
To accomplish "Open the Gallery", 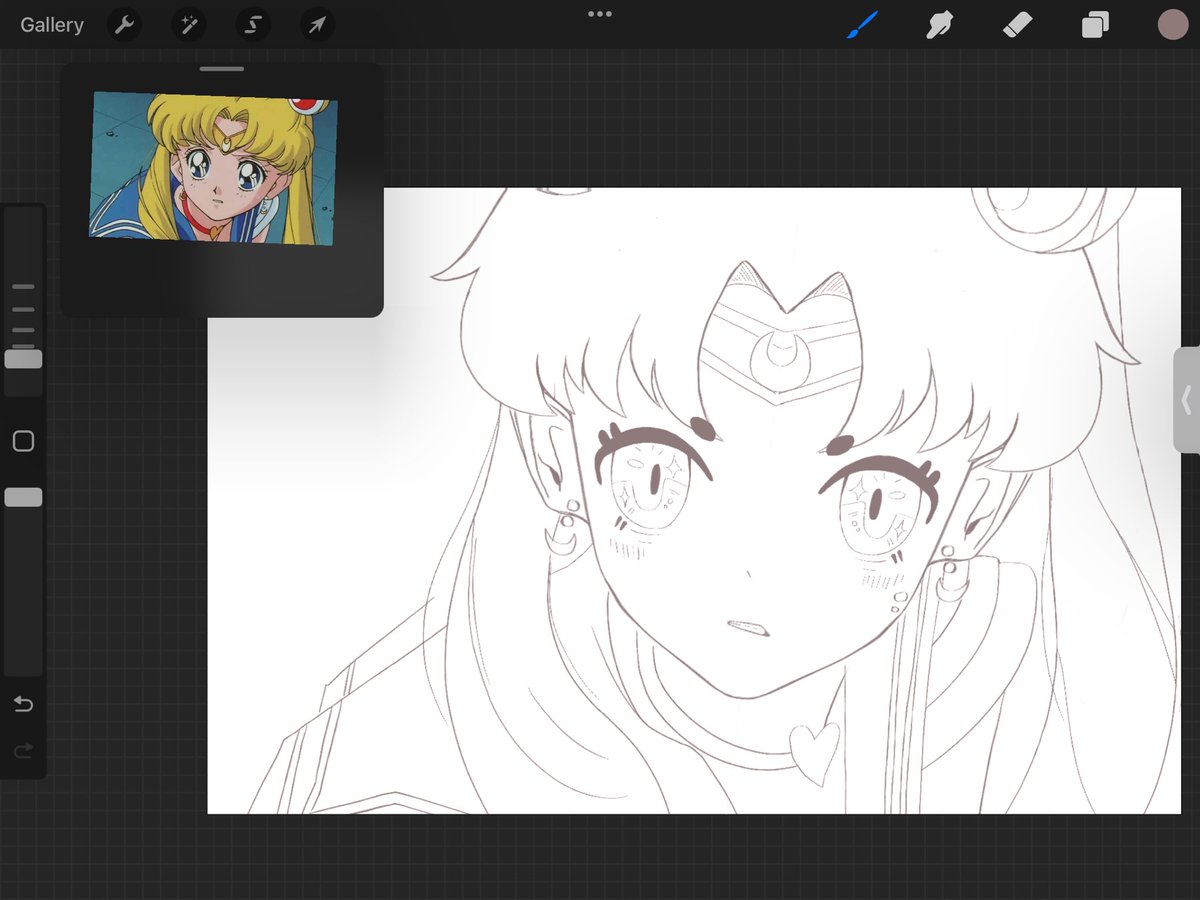I will [x=52, y=25].
